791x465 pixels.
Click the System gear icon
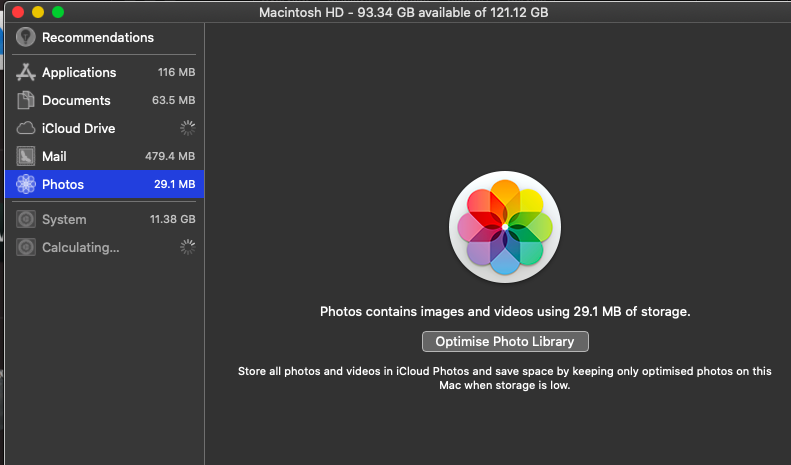tap(26, 219)
